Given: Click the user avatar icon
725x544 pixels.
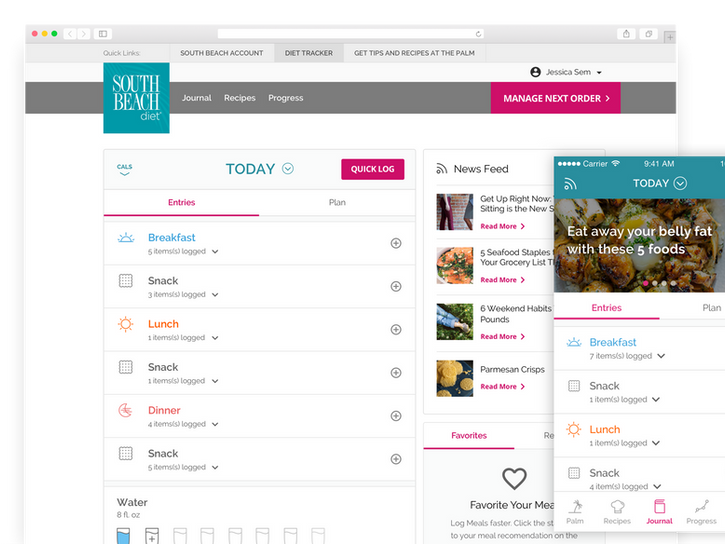Looking at the screenshot, I should 535,72.
